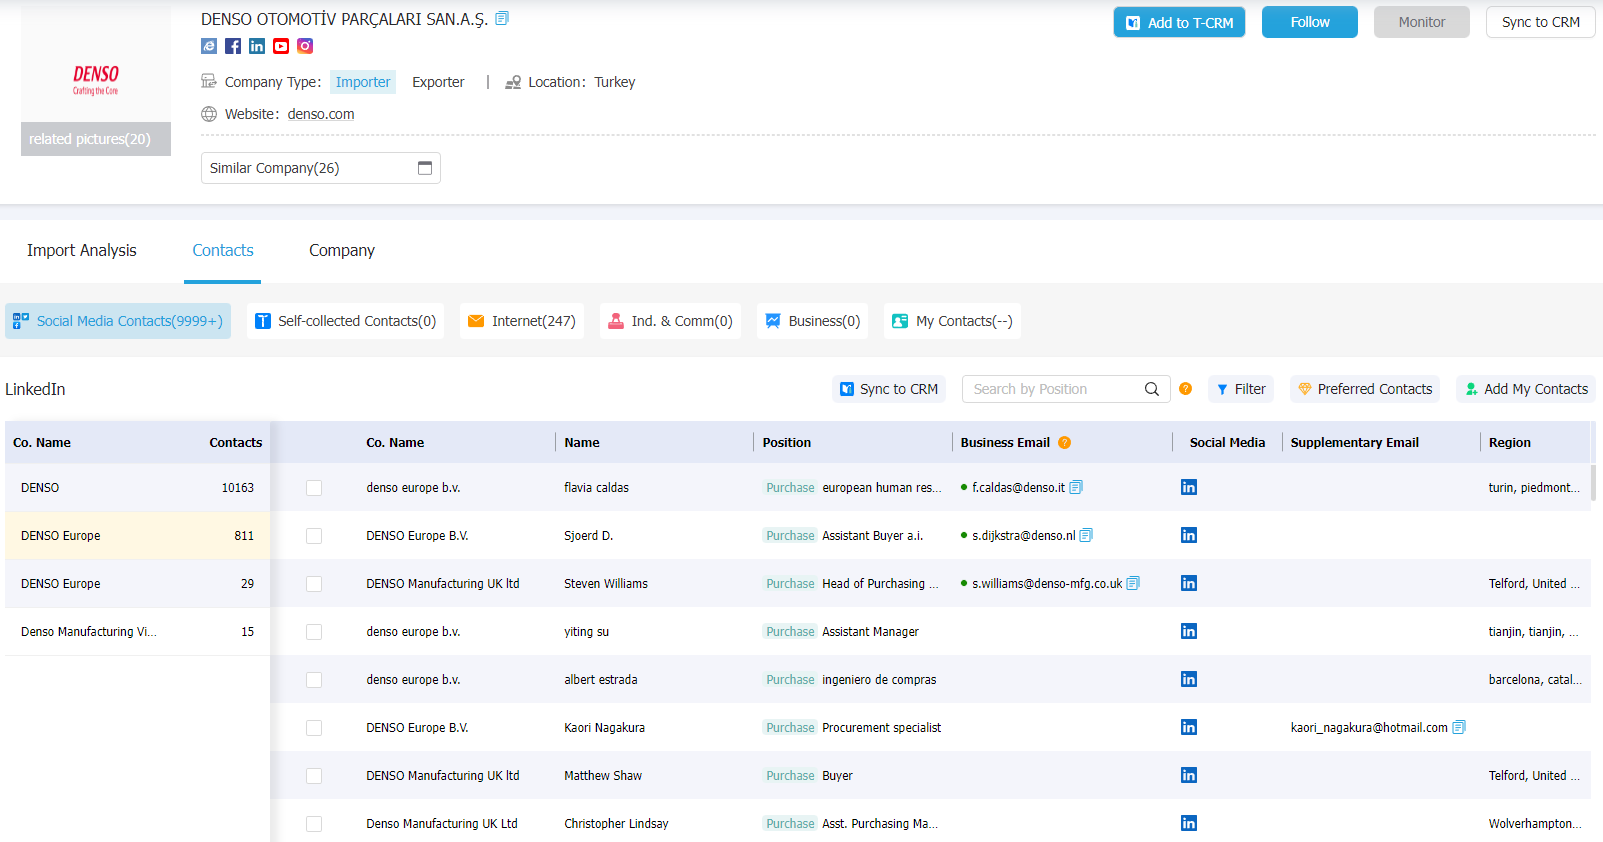Select checkbox for Matthew Shaw row

coord(314,776)
